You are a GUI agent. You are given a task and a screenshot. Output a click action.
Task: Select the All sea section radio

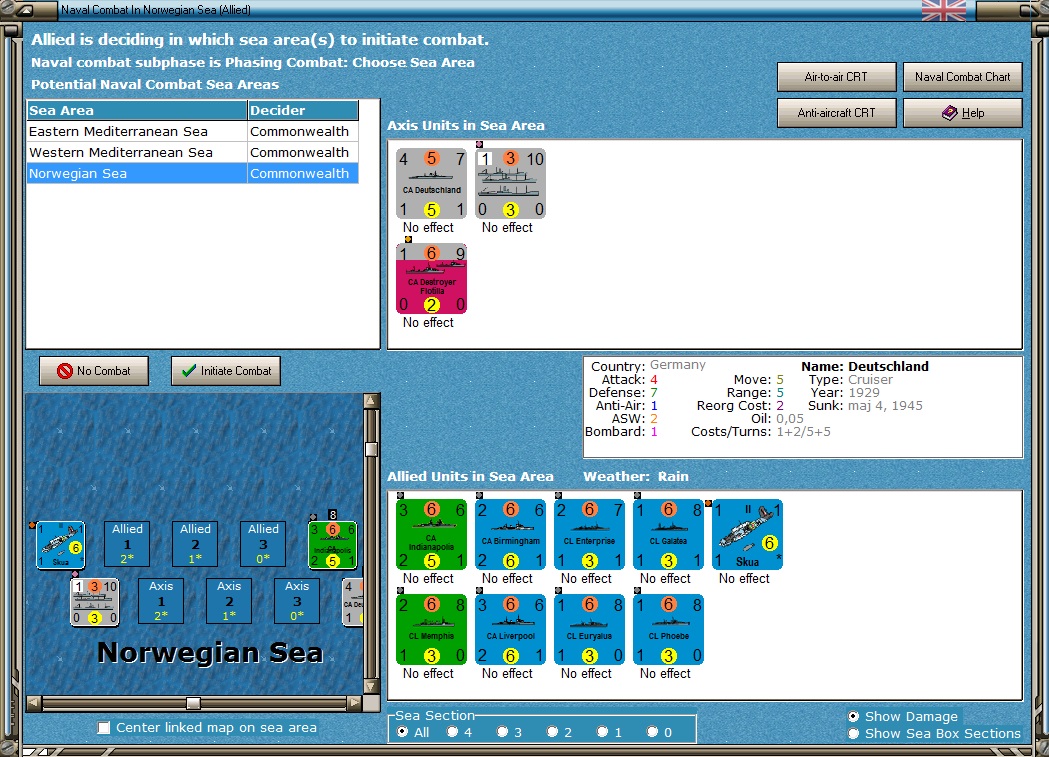(403, 732)
